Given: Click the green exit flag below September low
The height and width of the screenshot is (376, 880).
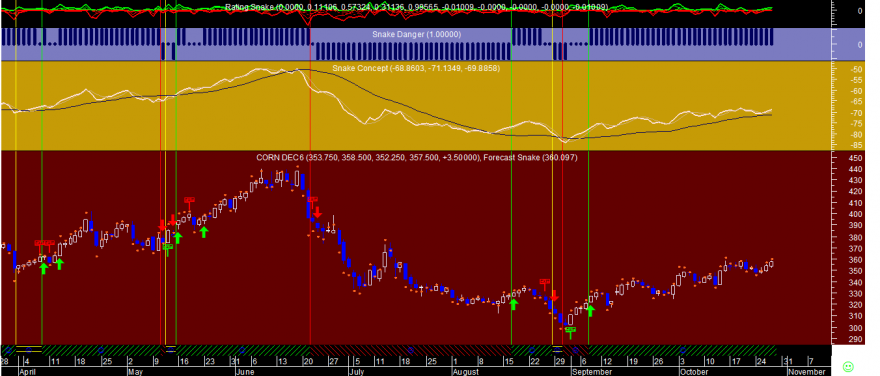Looking at the screenshot, I should click(570, 332).
